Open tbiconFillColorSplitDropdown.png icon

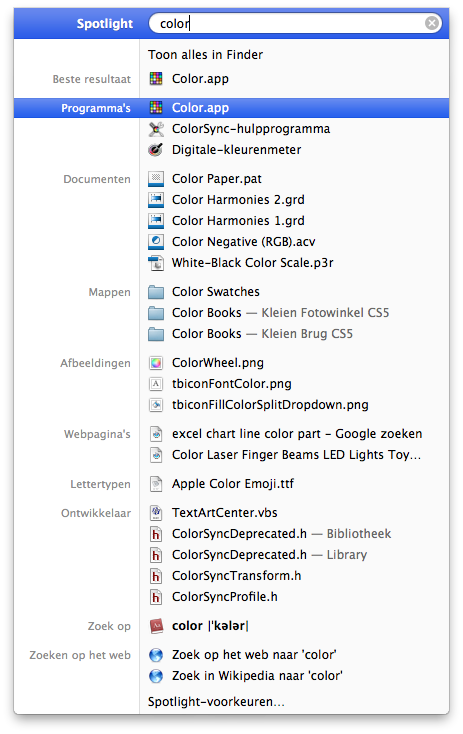pyautogui.click(x=156, y=405)
